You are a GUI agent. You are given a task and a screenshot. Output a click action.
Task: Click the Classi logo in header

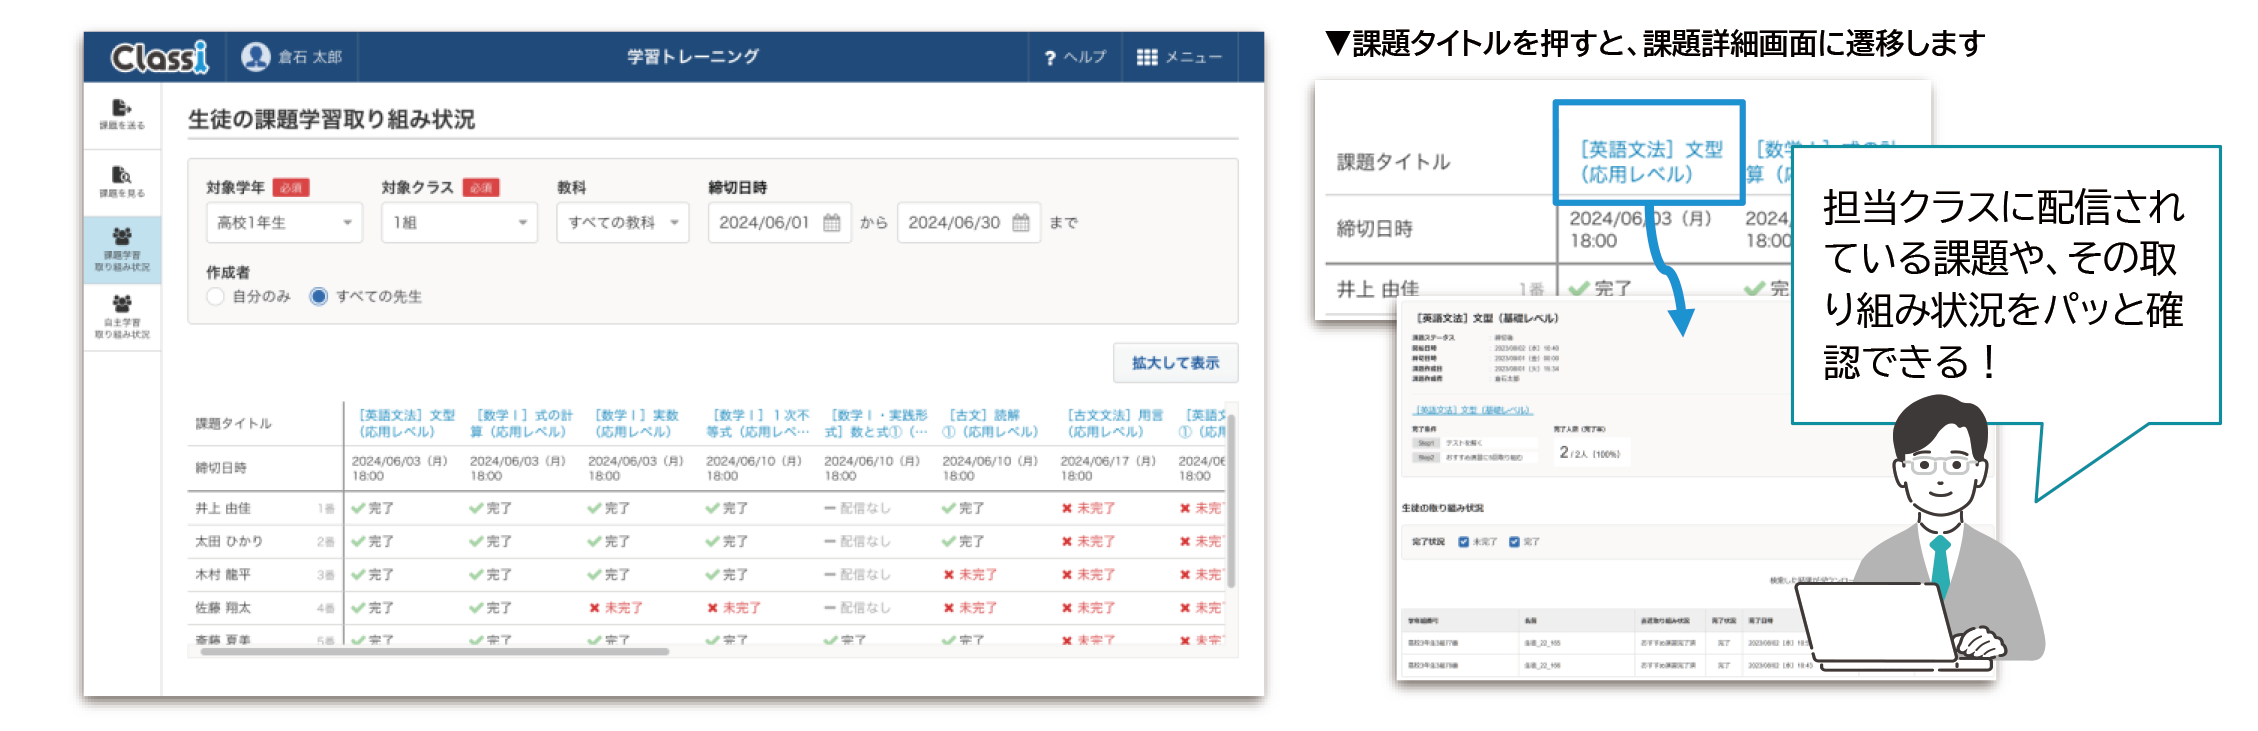click(x=160, y=57)
